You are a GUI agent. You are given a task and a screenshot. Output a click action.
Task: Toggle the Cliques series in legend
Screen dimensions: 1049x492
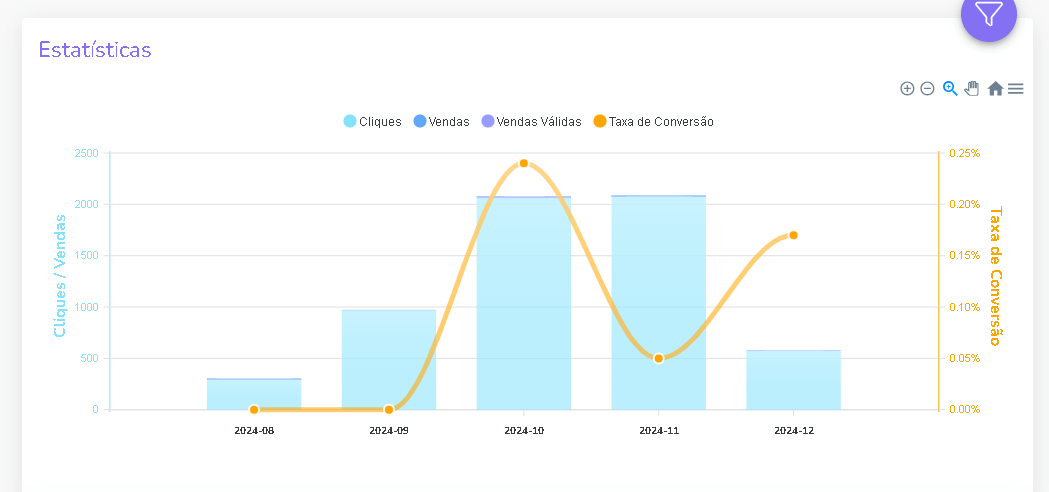coord(372,121)
